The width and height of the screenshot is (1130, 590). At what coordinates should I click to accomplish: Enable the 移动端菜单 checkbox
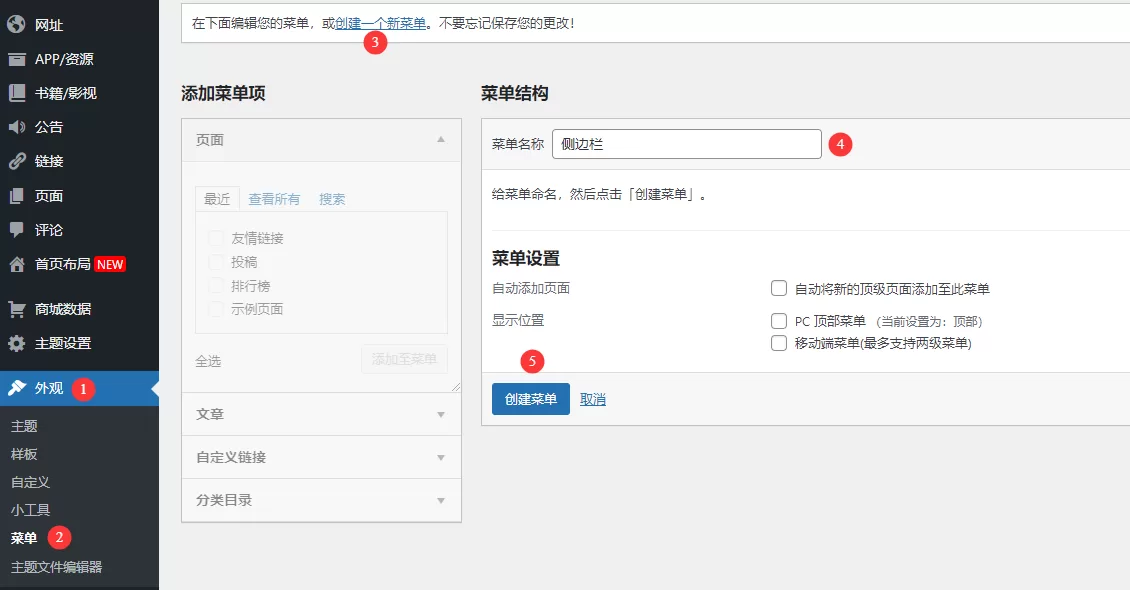(778, 343)
